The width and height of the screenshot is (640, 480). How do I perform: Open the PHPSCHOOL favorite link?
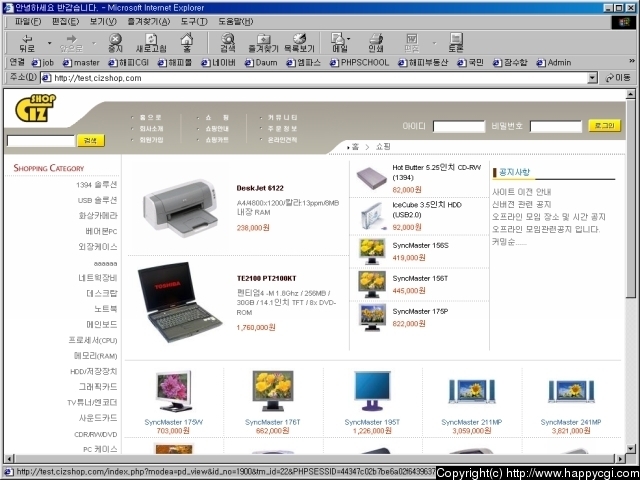359,62
